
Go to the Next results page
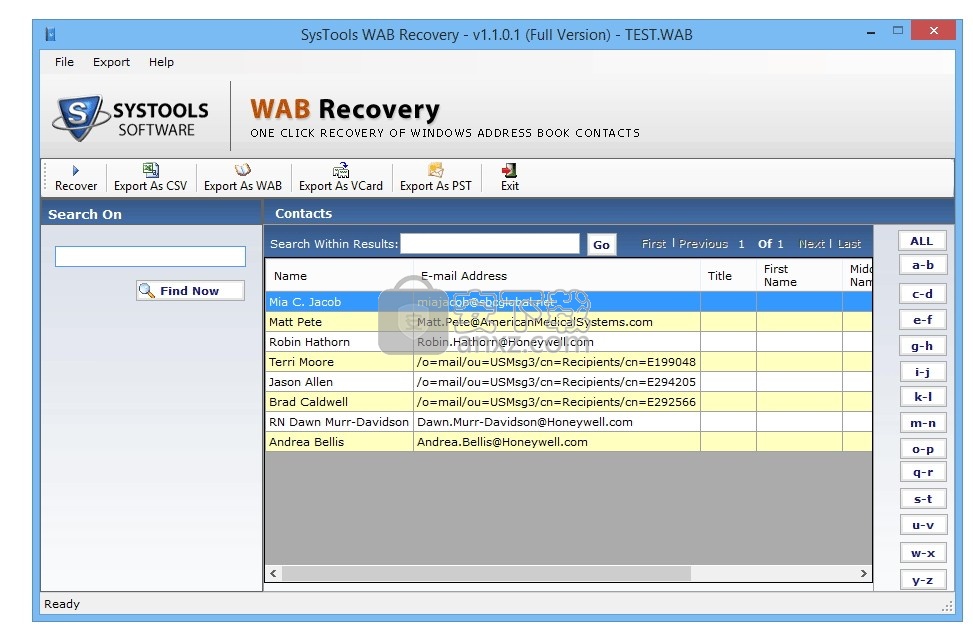812,244
